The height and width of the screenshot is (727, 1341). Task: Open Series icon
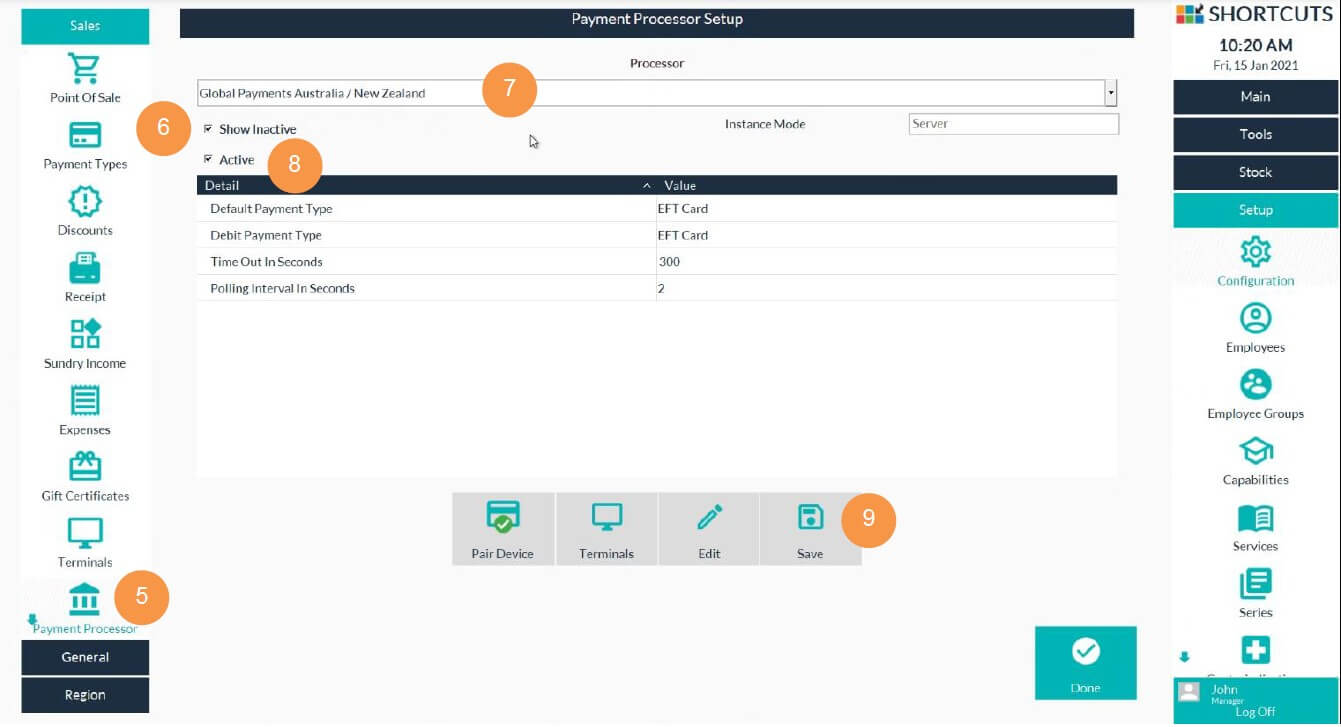coord(1255,584)
